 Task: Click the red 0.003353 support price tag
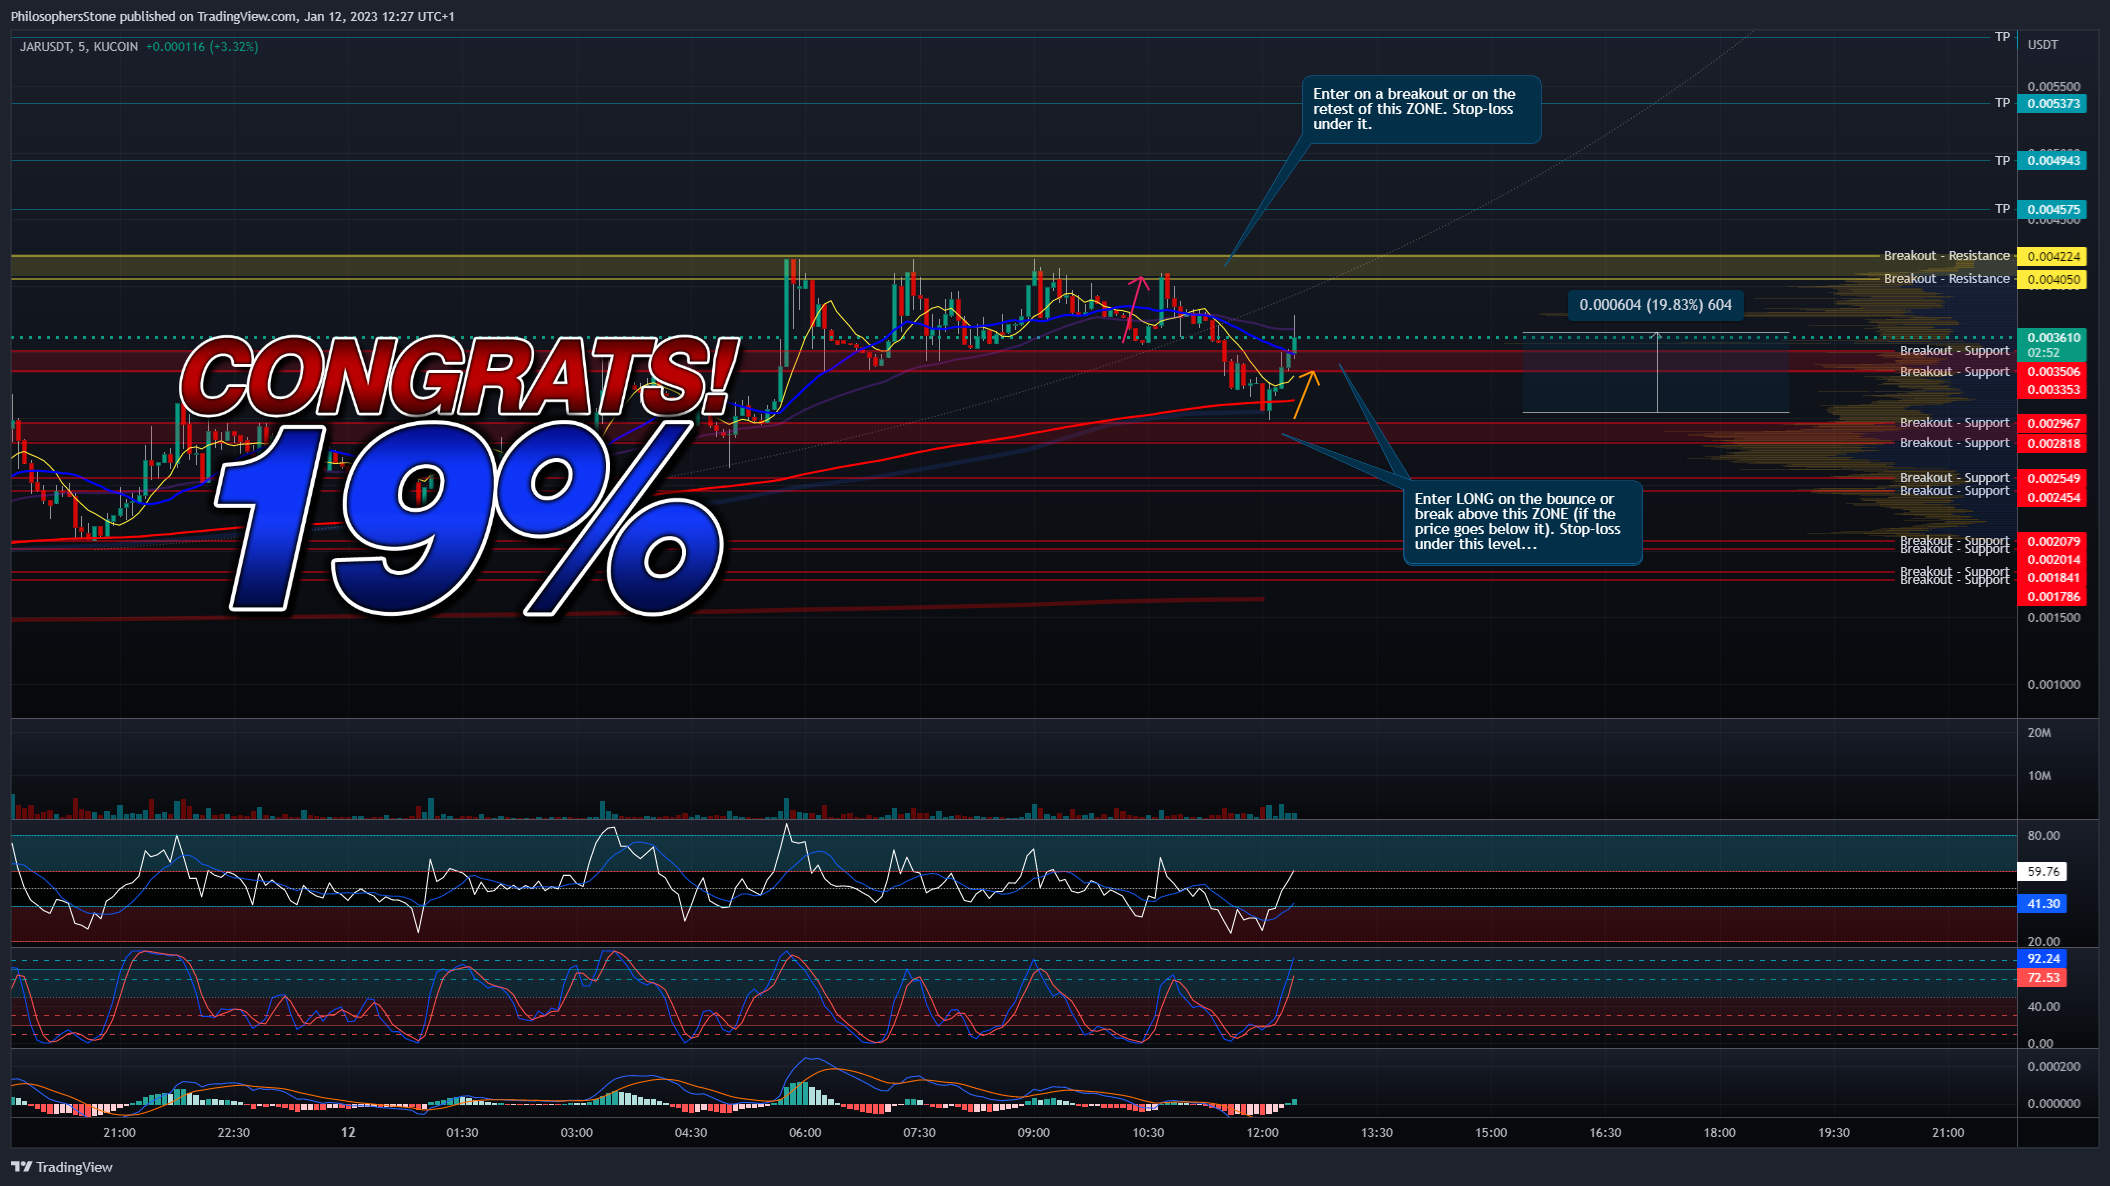click(x=2052, y=390)
